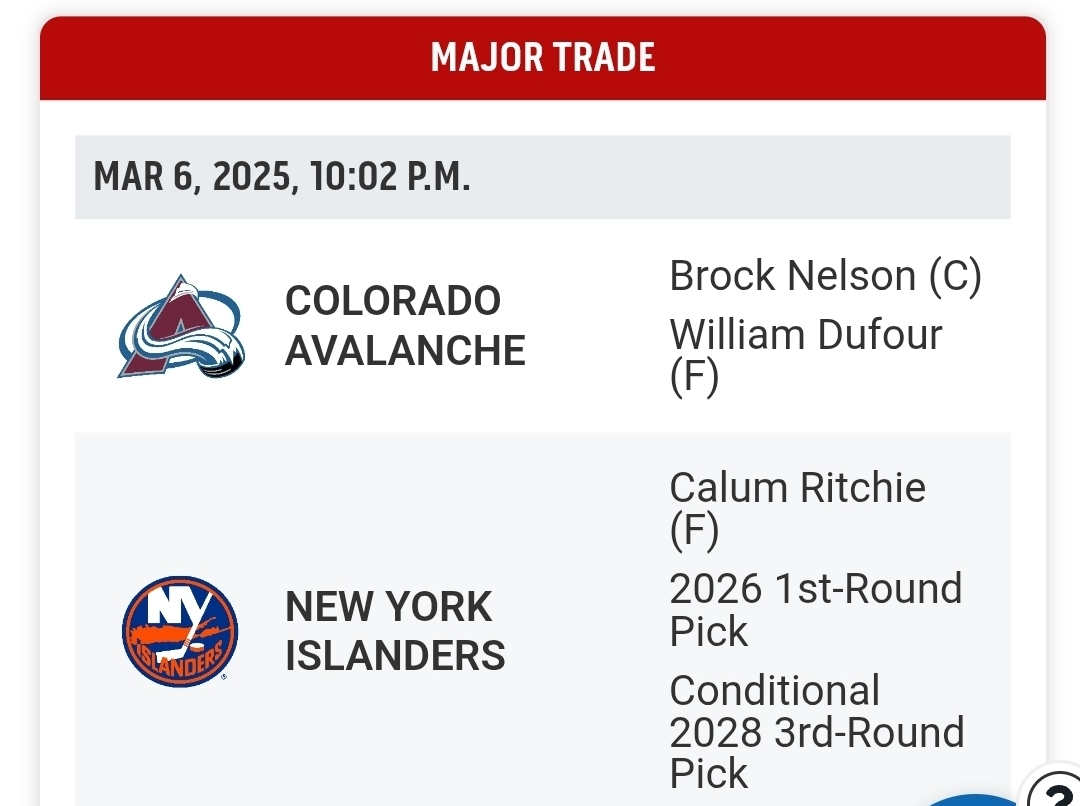Click the (F) label under Calum Ritchie

click(x=694, y=530)
